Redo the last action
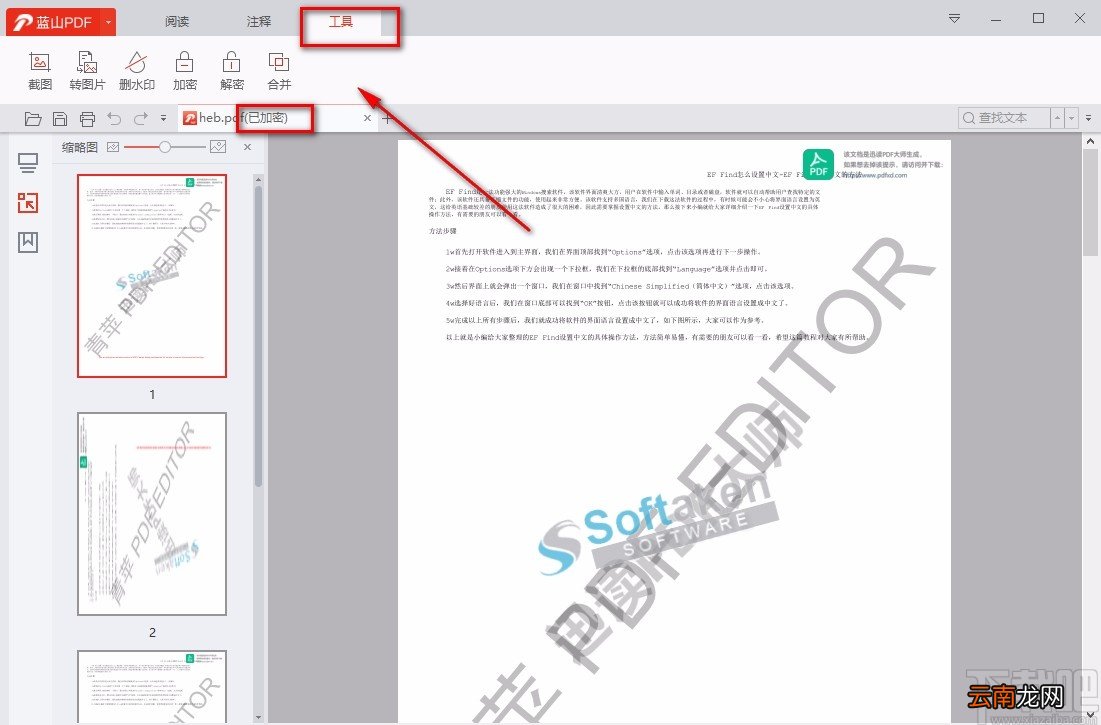The image size is (1101, 725). 140,119
